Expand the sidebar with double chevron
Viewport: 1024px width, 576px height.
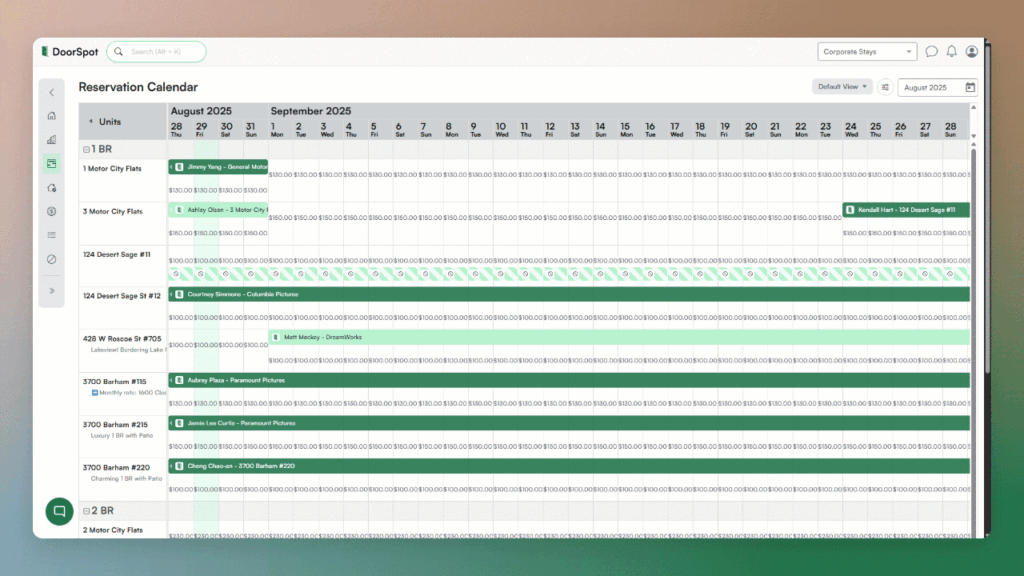(52, 291)
